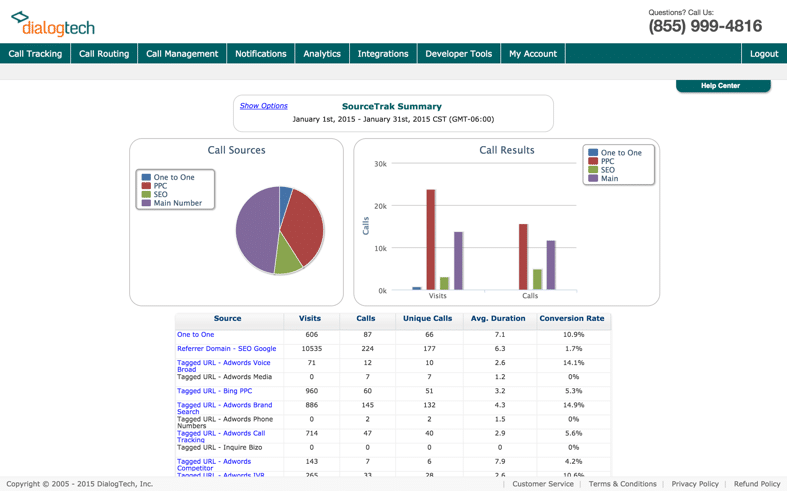Open the Developer Tools menu
Viewport: 787px width, 491px height.
pyautogui.click(x=459, y=54)
